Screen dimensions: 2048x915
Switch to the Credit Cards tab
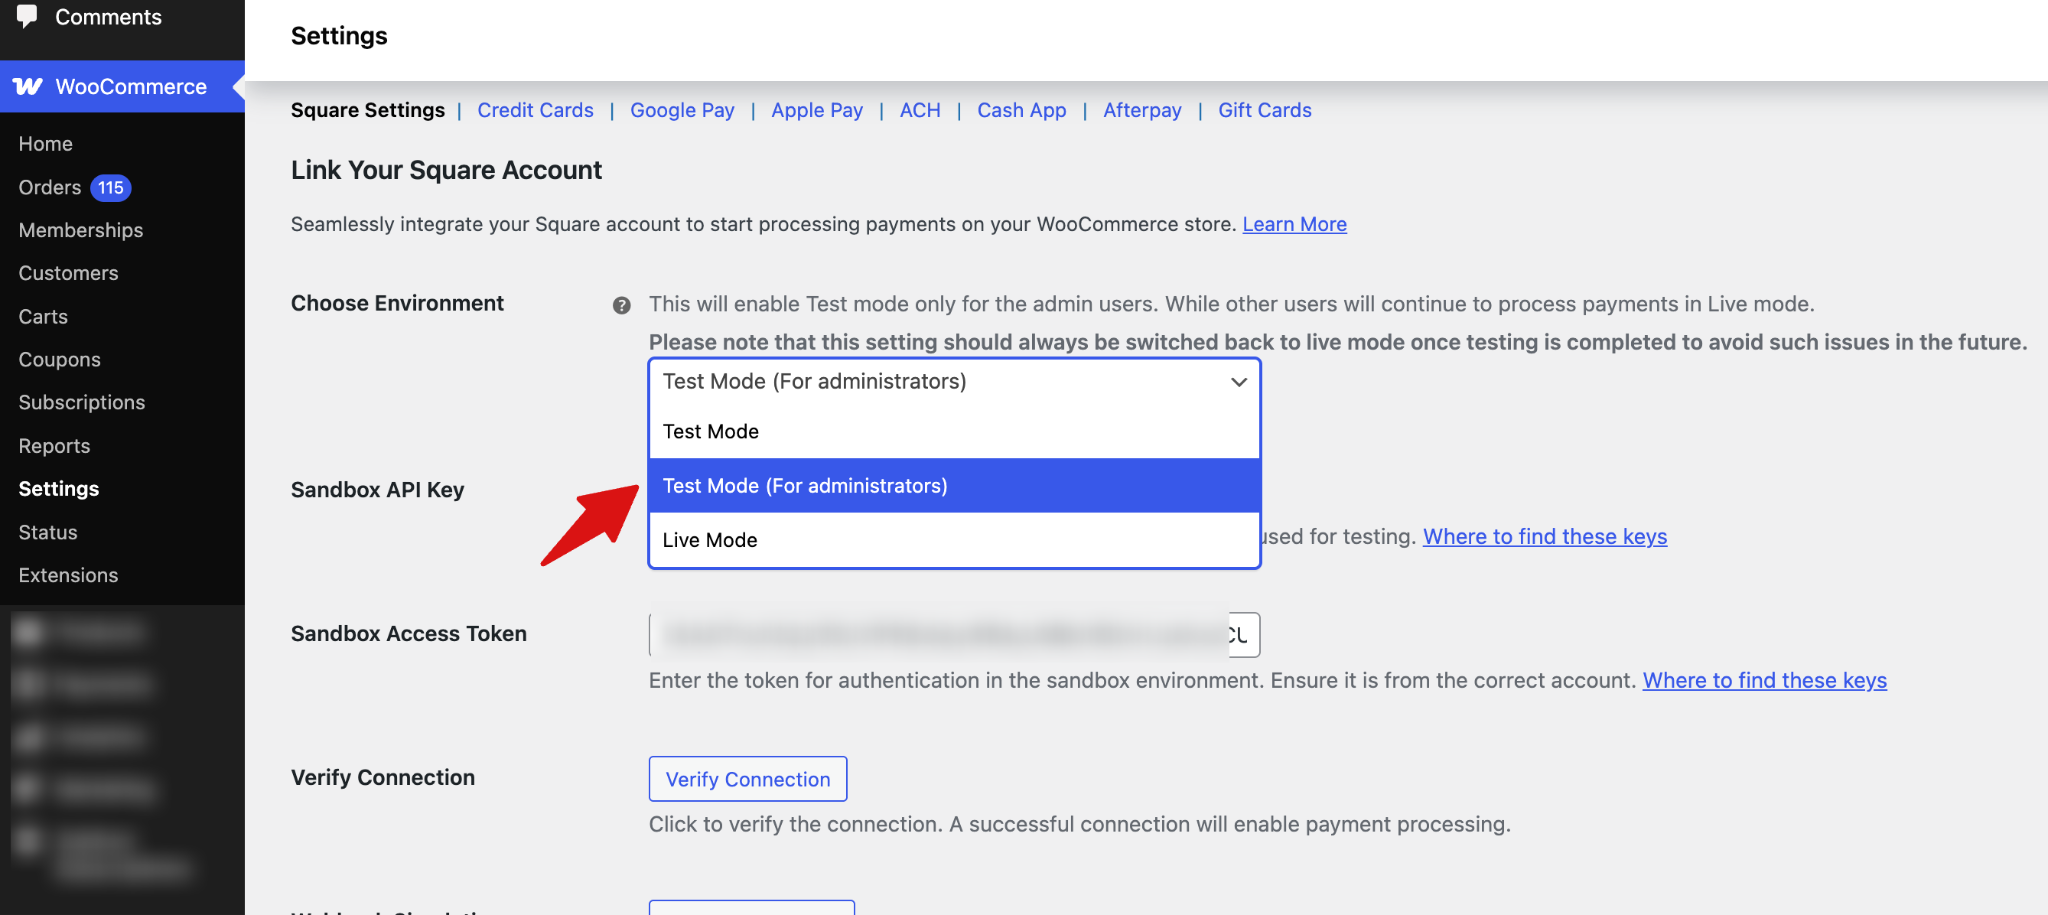point(535,110)
